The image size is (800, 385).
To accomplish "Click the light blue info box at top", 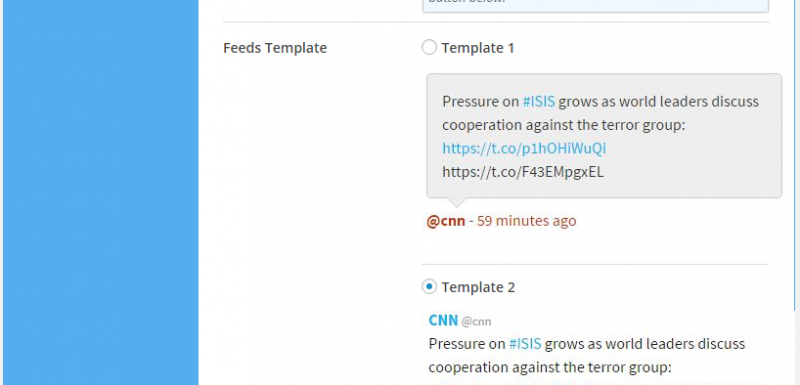I will pyautogui.click(x=595, y=6).
